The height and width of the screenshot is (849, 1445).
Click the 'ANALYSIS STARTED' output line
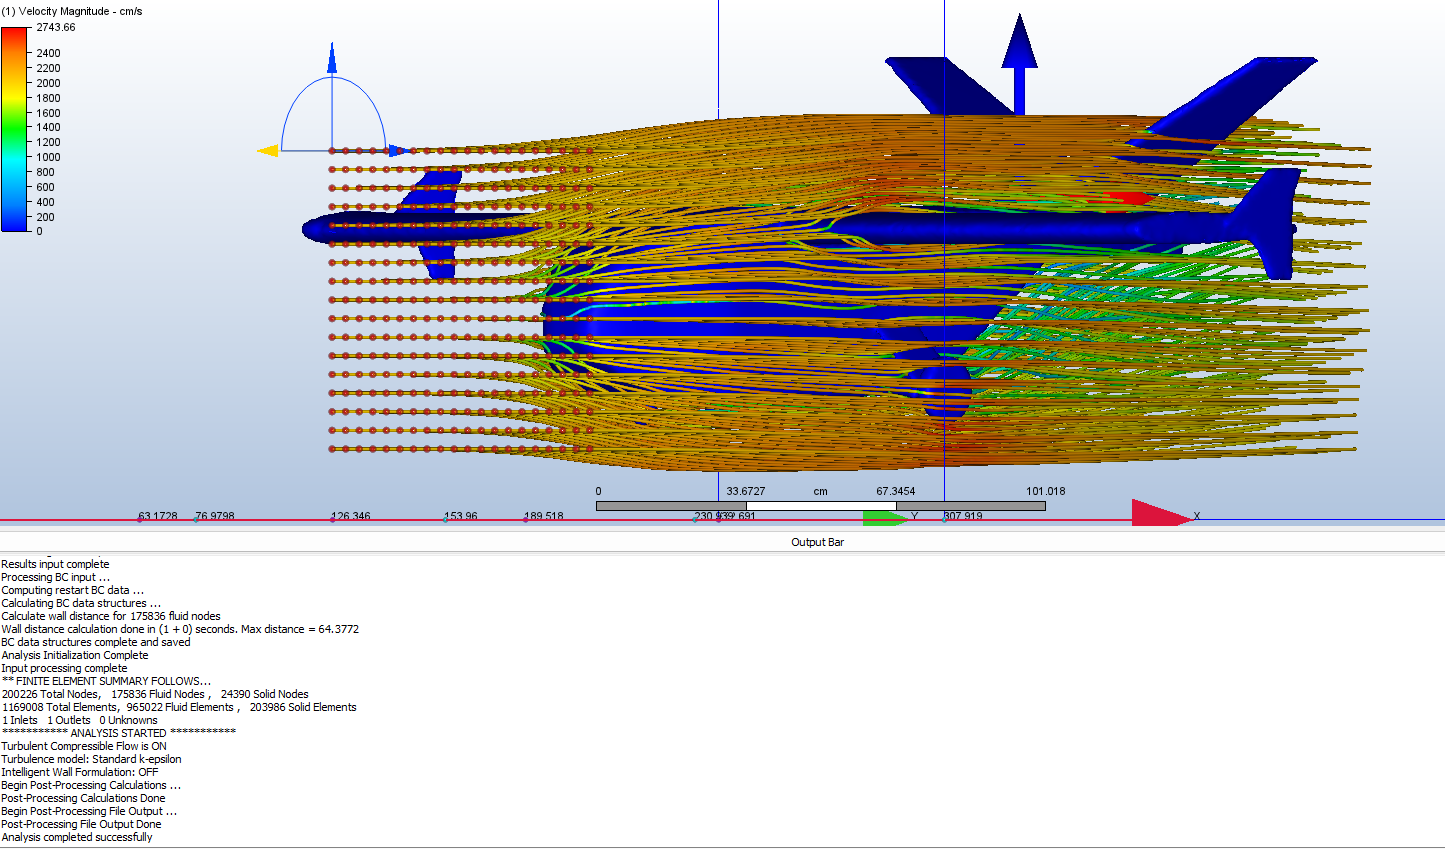pyautogui.click(x=119, y=733)
